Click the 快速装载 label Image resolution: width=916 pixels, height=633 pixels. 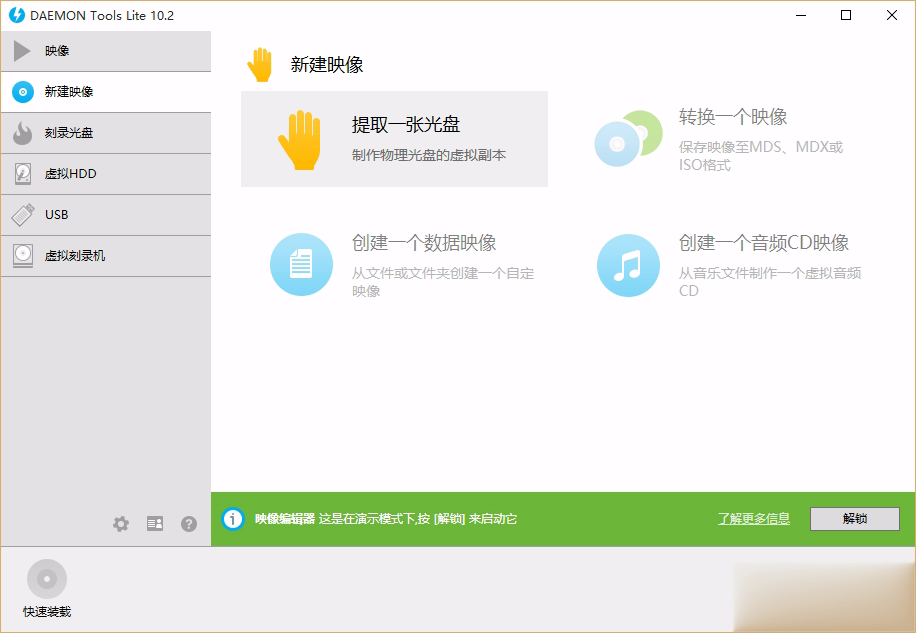click(x=47, y=611)
